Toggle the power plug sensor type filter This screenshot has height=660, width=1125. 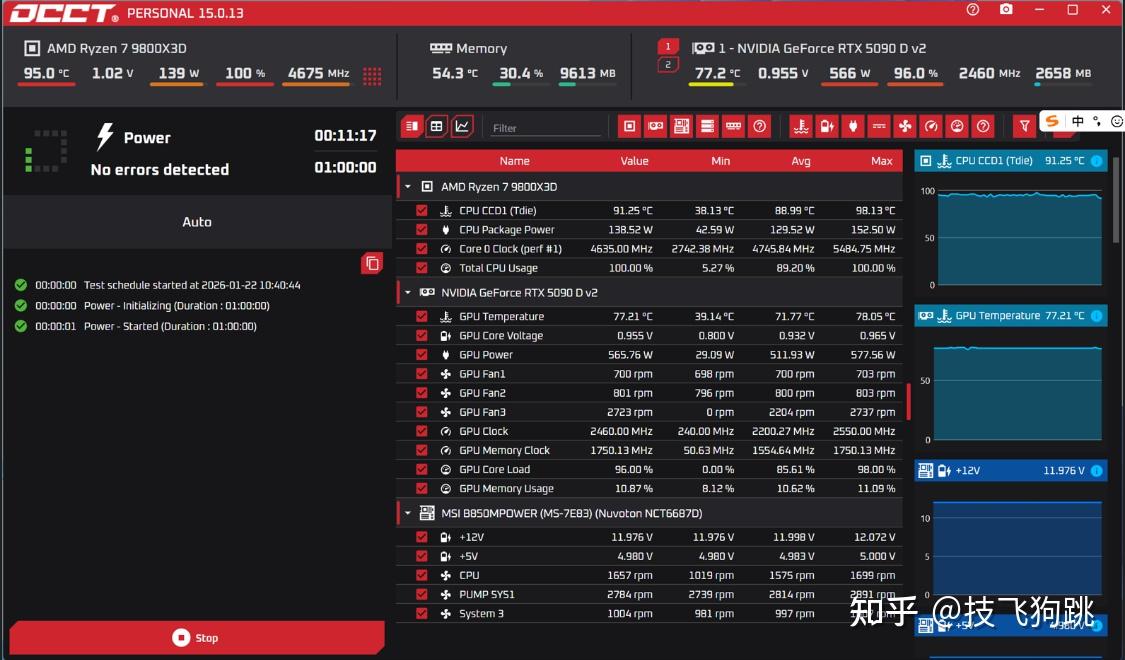coord(853,126)
